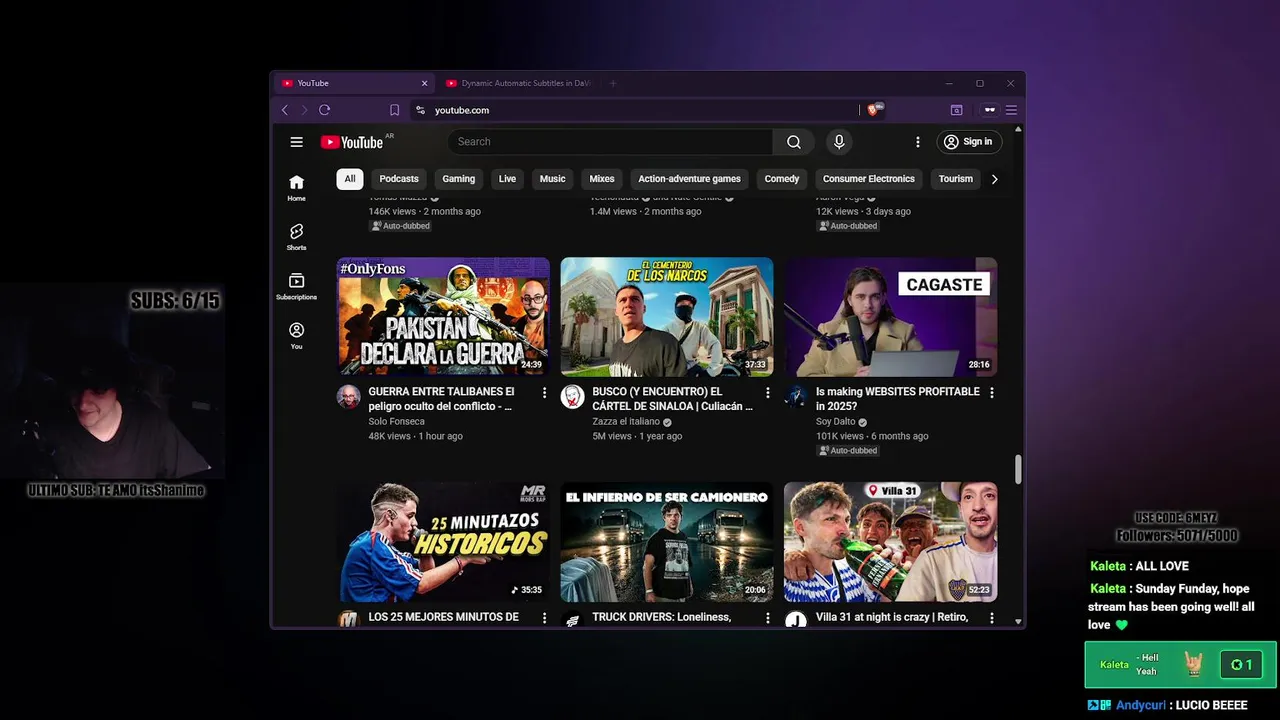Select the Mixes filter chip
Screen dimensions: 1280x720
(602, 179)
